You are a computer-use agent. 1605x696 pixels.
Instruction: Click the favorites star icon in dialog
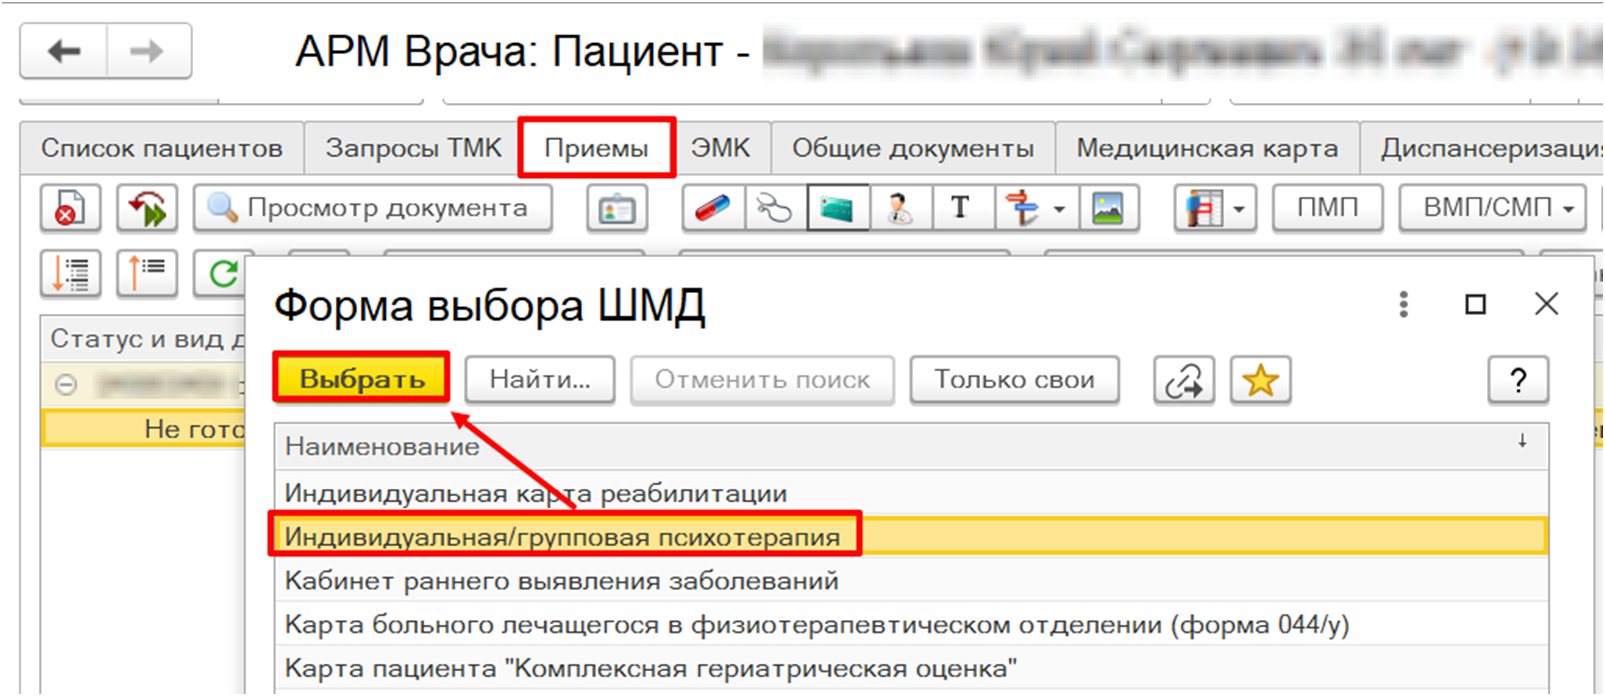pyautogui.click(x=1260, y=380)
